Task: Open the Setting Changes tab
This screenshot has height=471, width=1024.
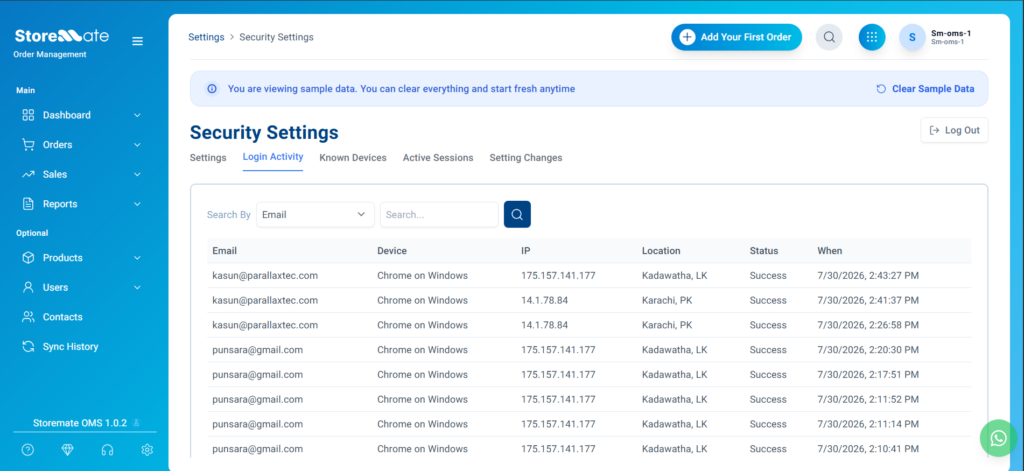Action: click(x=526, y=157)
